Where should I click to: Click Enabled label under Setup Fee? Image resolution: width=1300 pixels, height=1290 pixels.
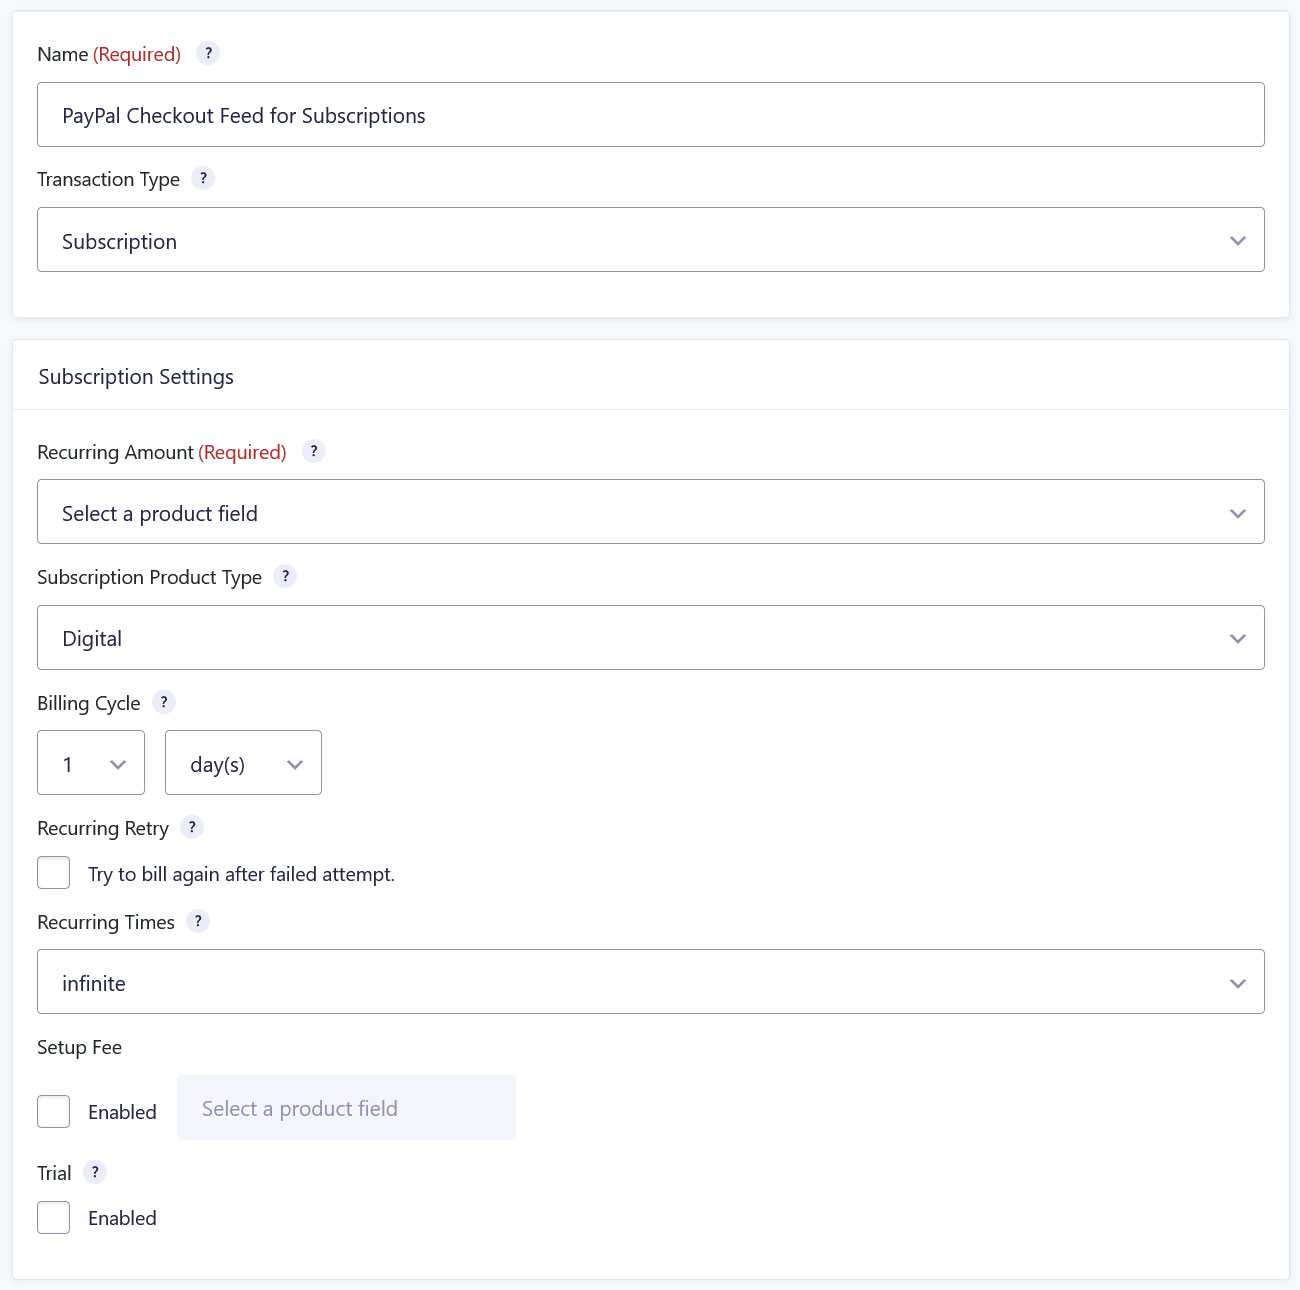[122, 1112]
